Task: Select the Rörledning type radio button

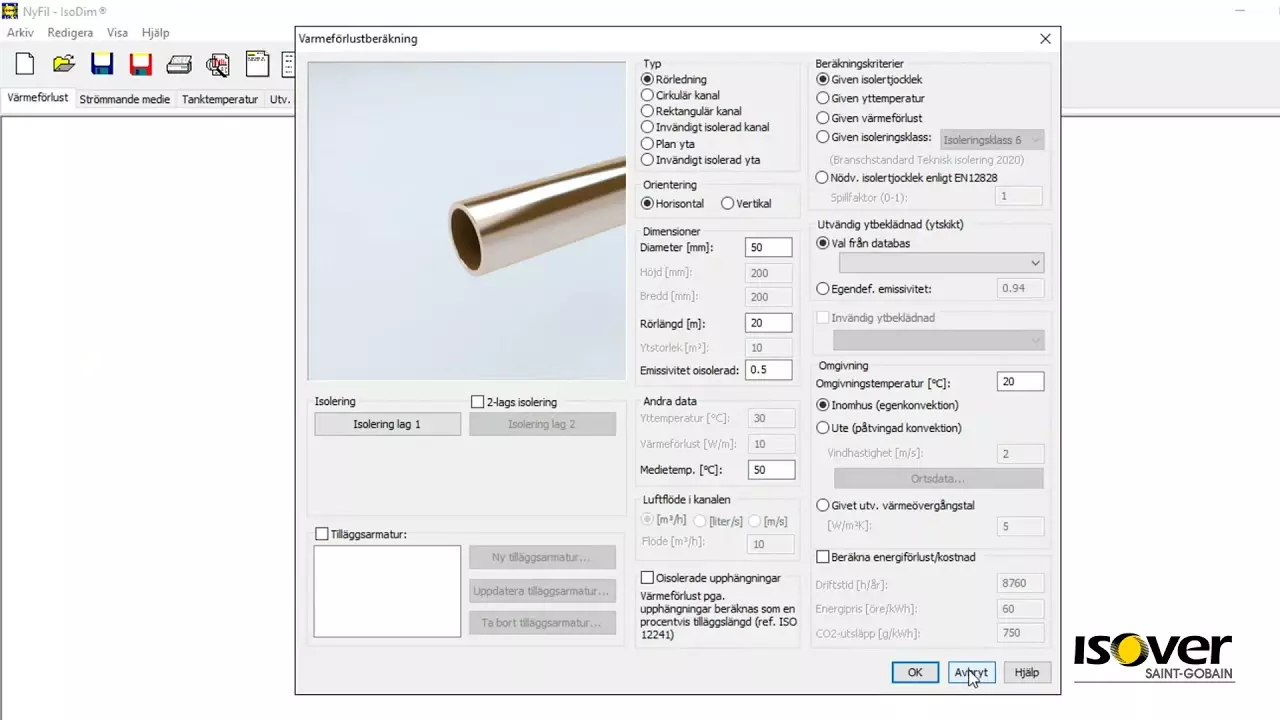Action: (x=648, y=79)
